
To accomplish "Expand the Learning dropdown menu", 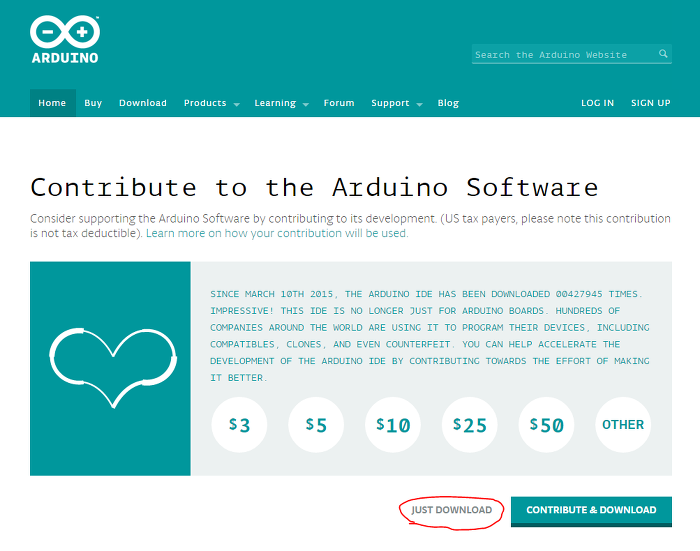I will (x=281, y=103).
